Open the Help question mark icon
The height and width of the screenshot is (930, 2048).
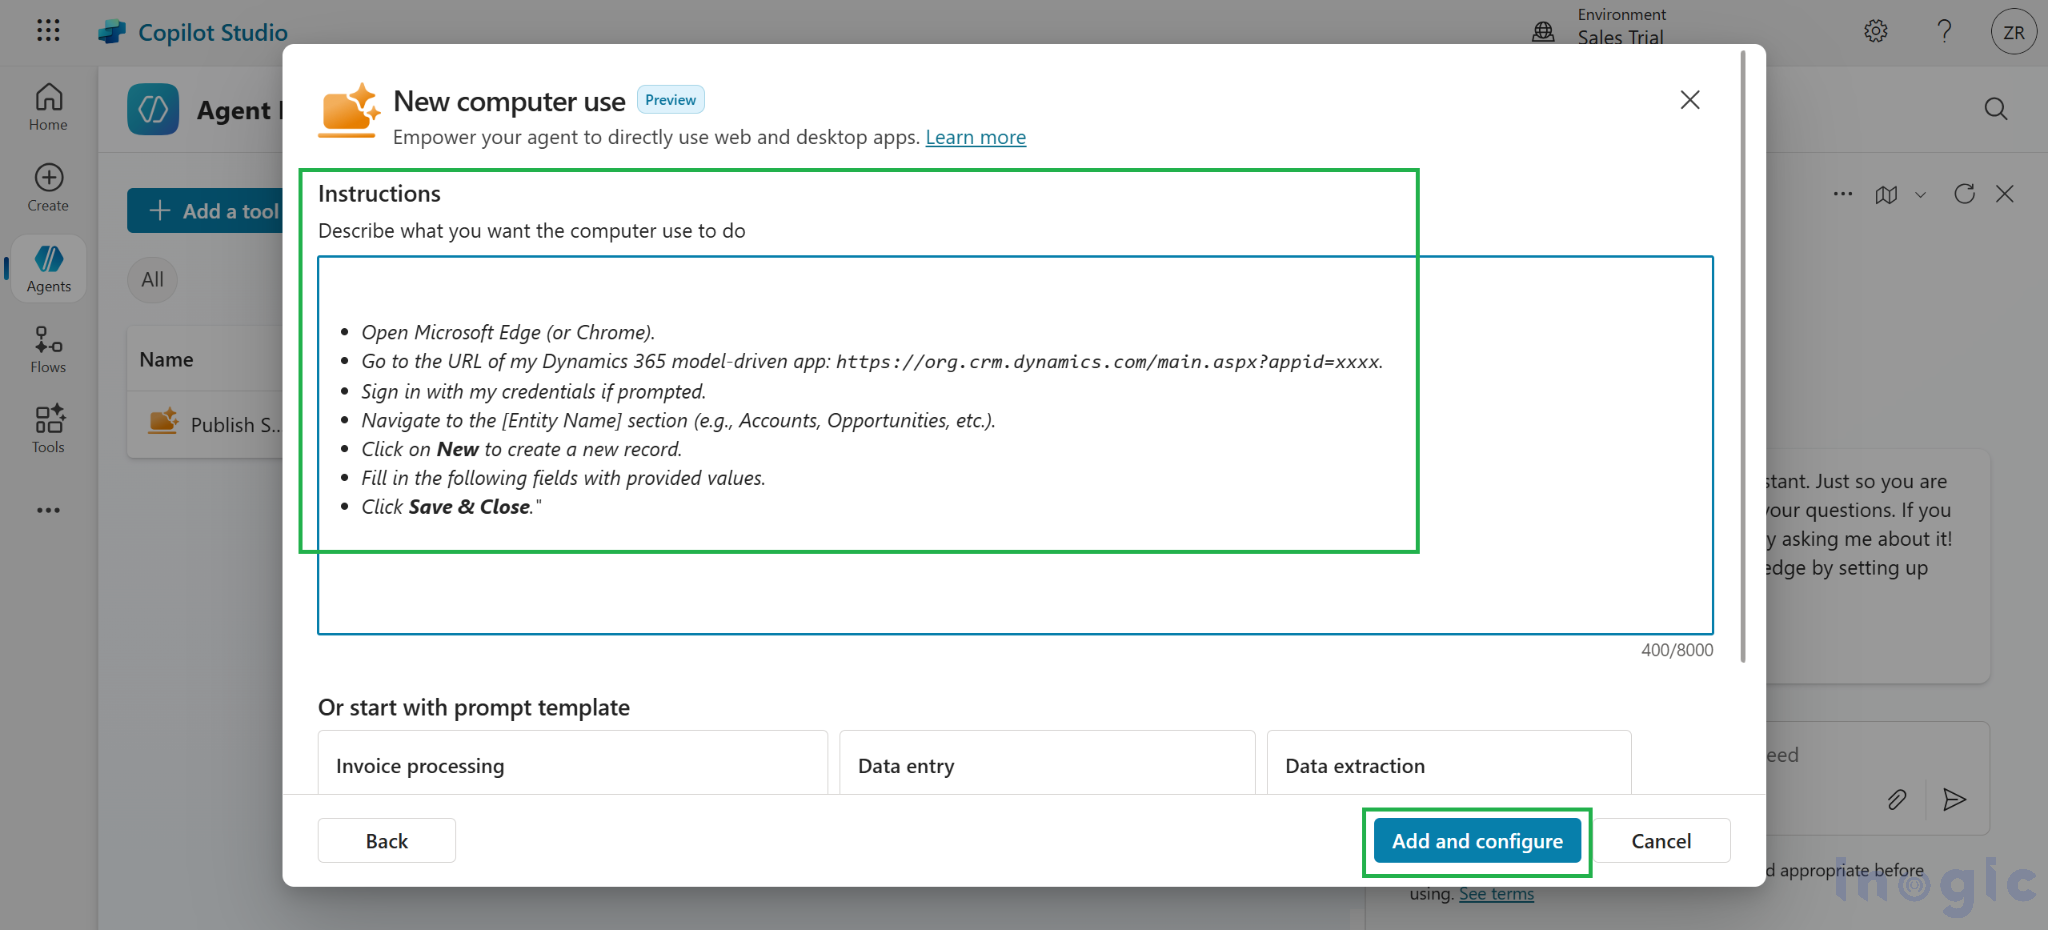(x=1944, y=31)
